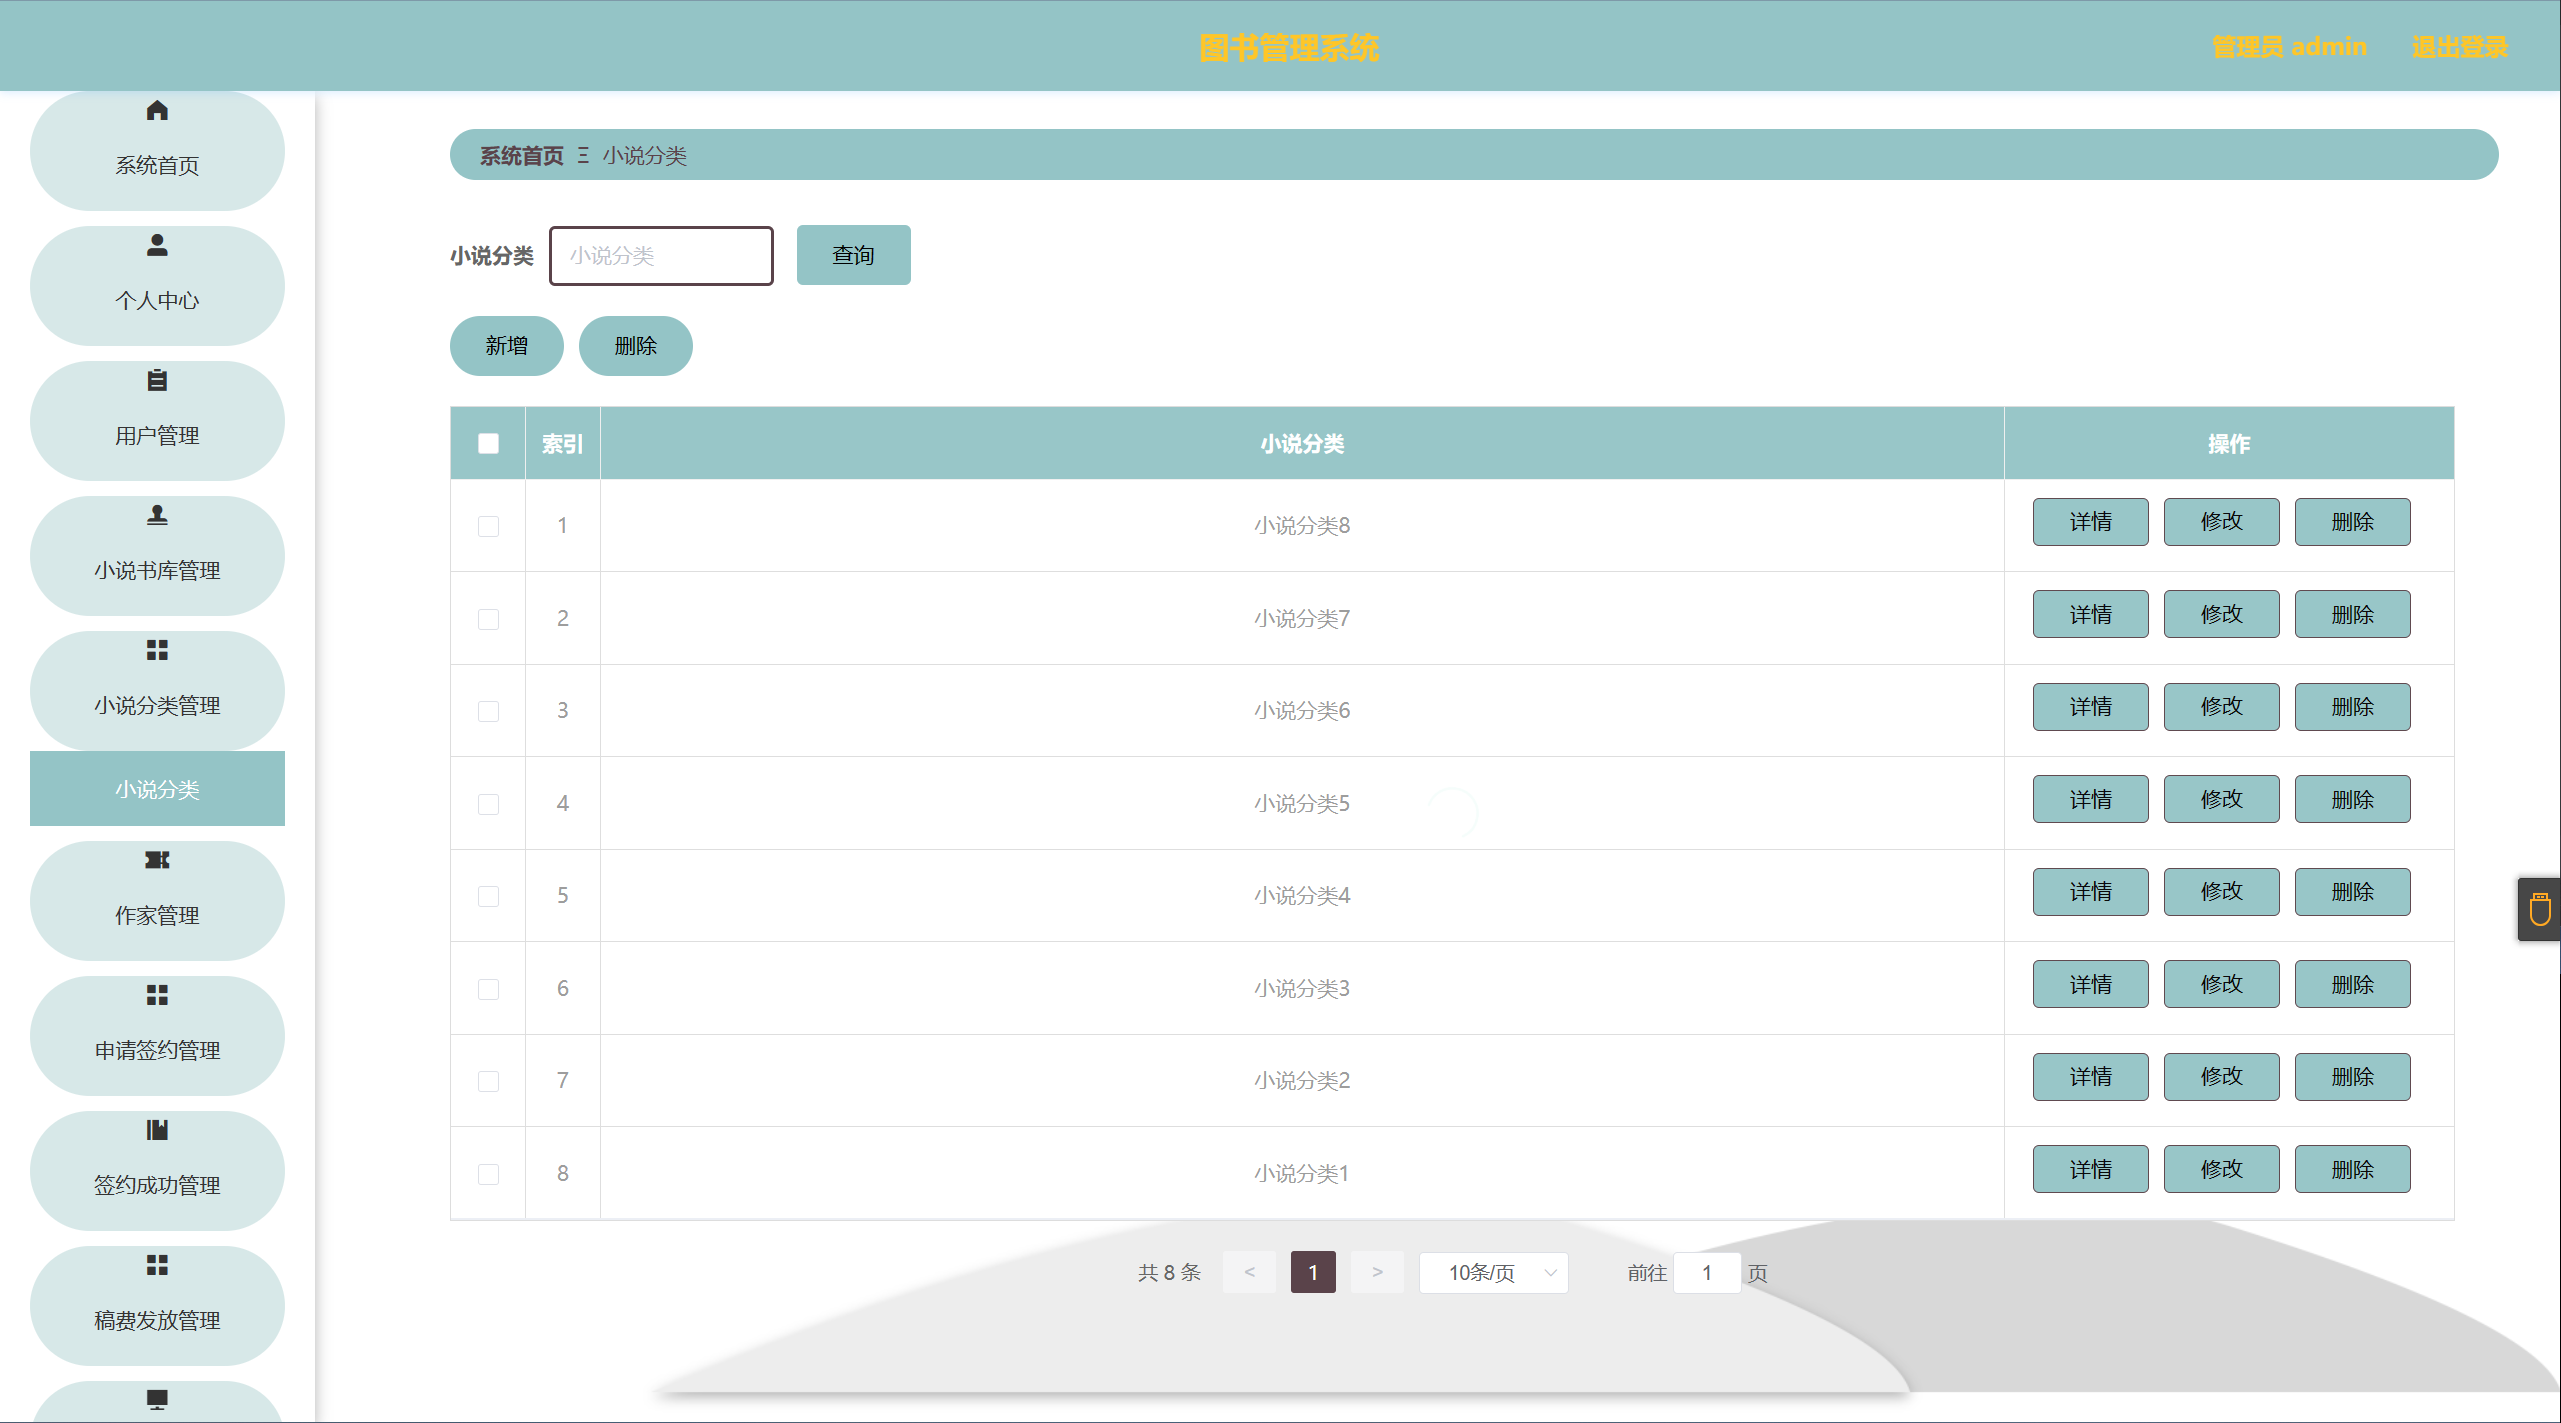Select the 小说分类 submenu item

[x=157, y=789]
